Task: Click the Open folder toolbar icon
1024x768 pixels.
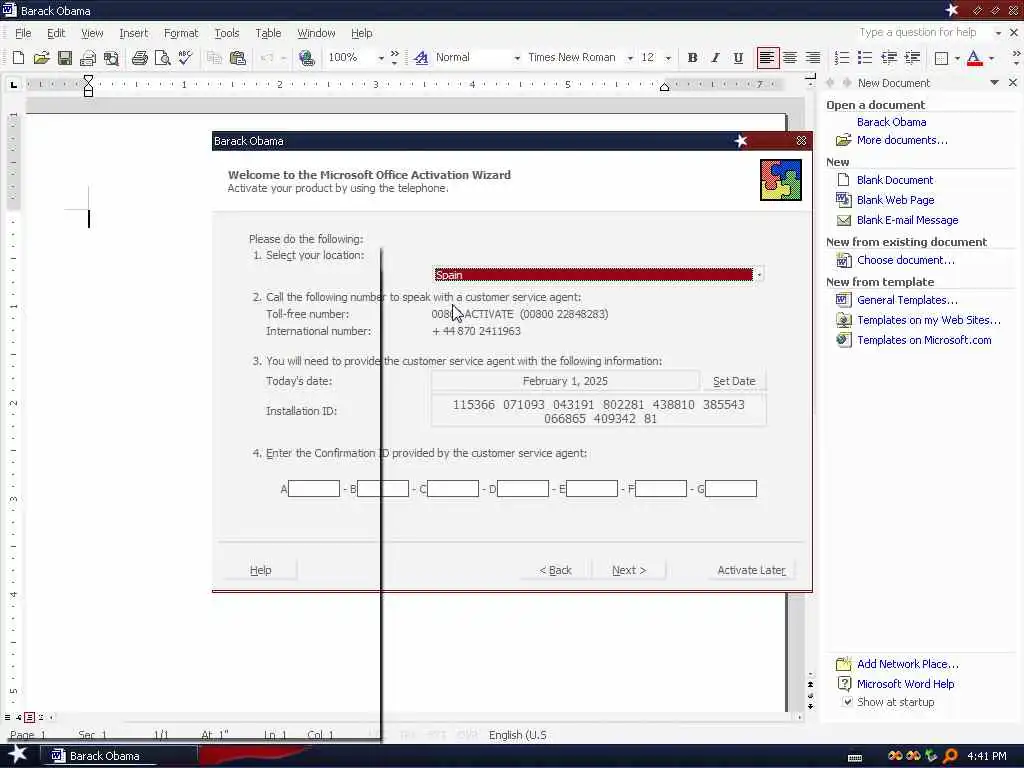Action: point(41,57)
